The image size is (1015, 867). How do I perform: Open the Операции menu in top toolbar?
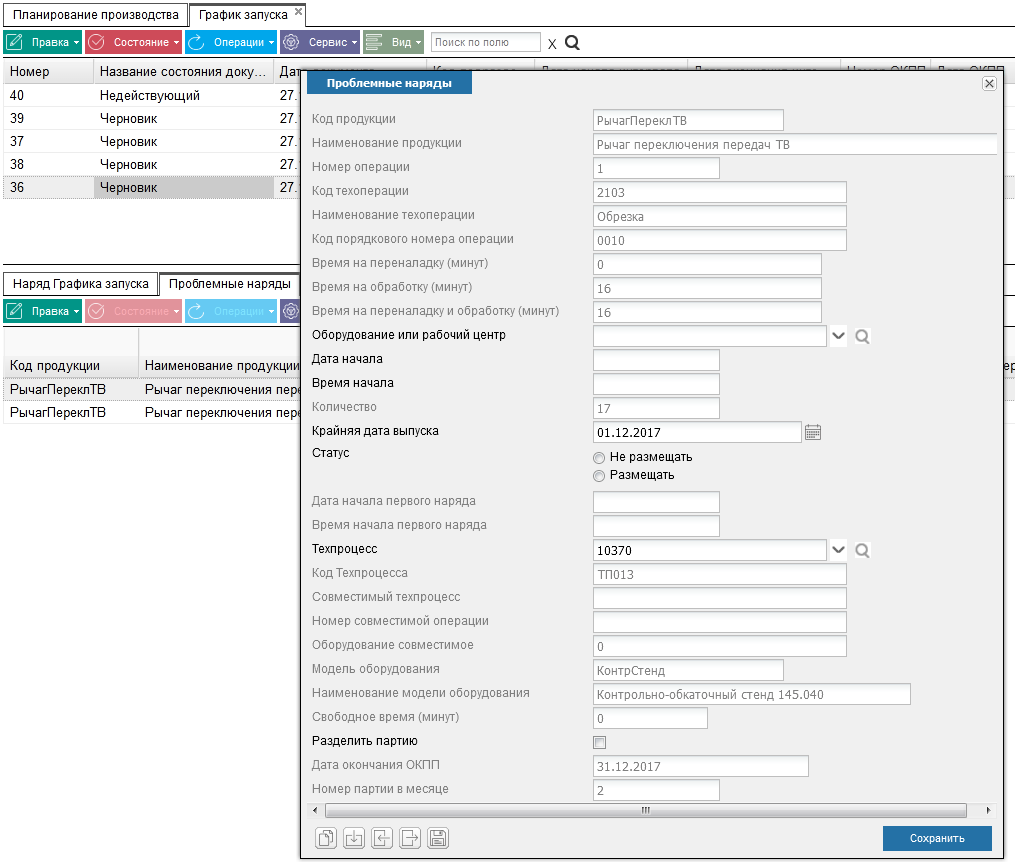pos(230,43)
